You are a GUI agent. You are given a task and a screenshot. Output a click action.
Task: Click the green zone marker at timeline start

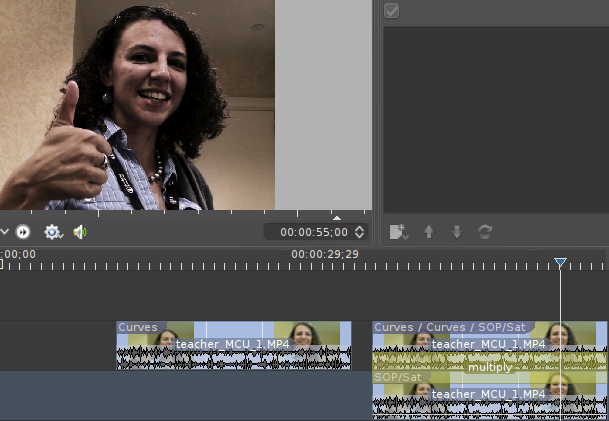pos(1,264)
